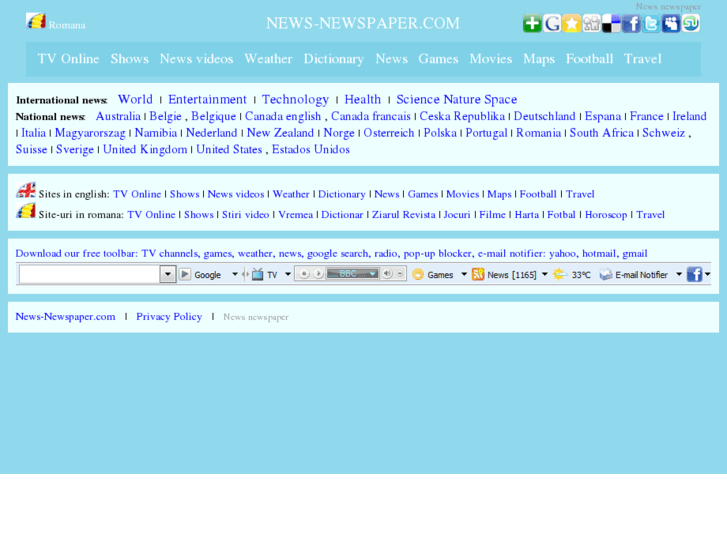Viewport: 727px width, 545px height.
Task: Share on Facebook via header icon
Action: [631, 23]
